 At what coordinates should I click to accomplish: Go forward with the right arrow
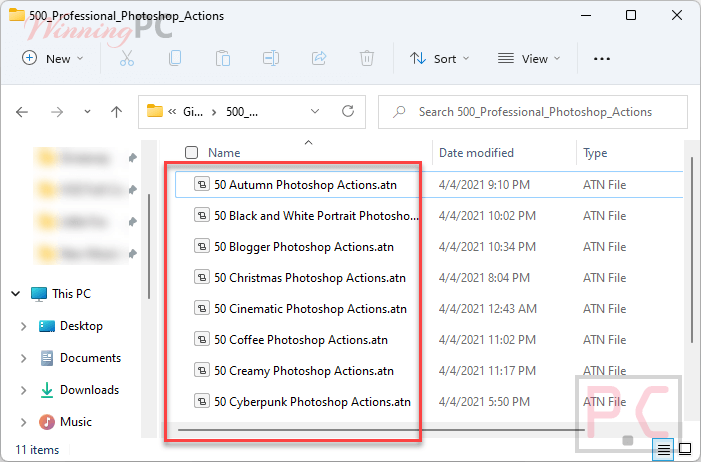coord(57,112)
